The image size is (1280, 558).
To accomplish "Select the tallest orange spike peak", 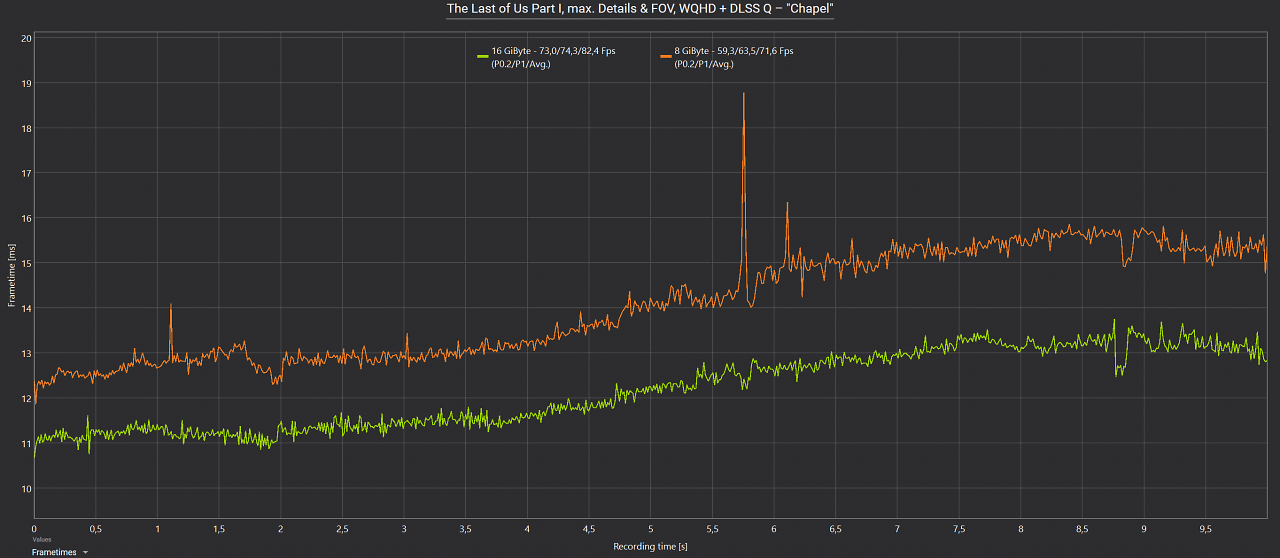I will pyautogui.click(x=744, y=94).
